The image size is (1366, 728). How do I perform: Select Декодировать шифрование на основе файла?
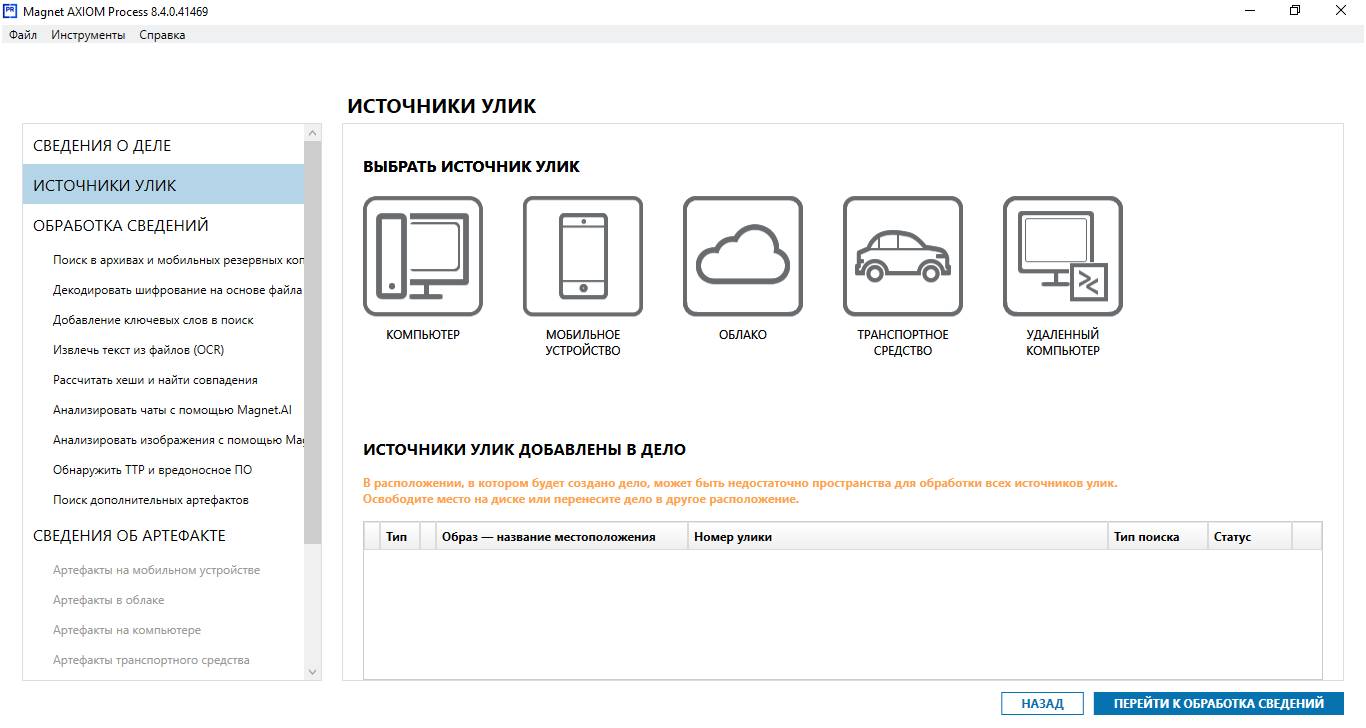coord(178,290)
